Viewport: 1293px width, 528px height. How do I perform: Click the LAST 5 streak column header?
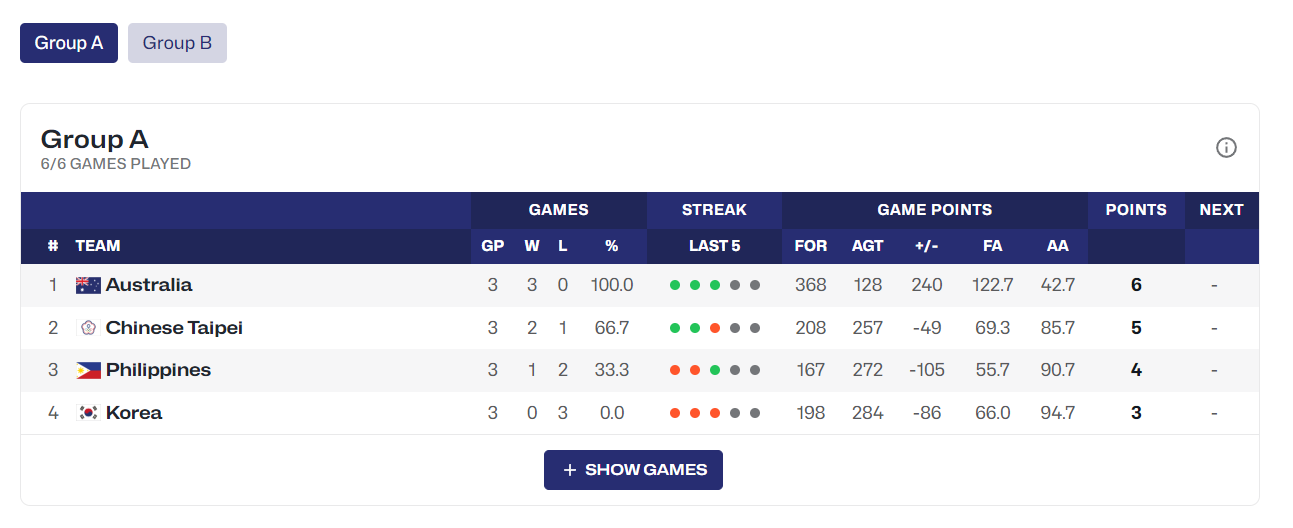pyautogui.click(x=714, y=246)
